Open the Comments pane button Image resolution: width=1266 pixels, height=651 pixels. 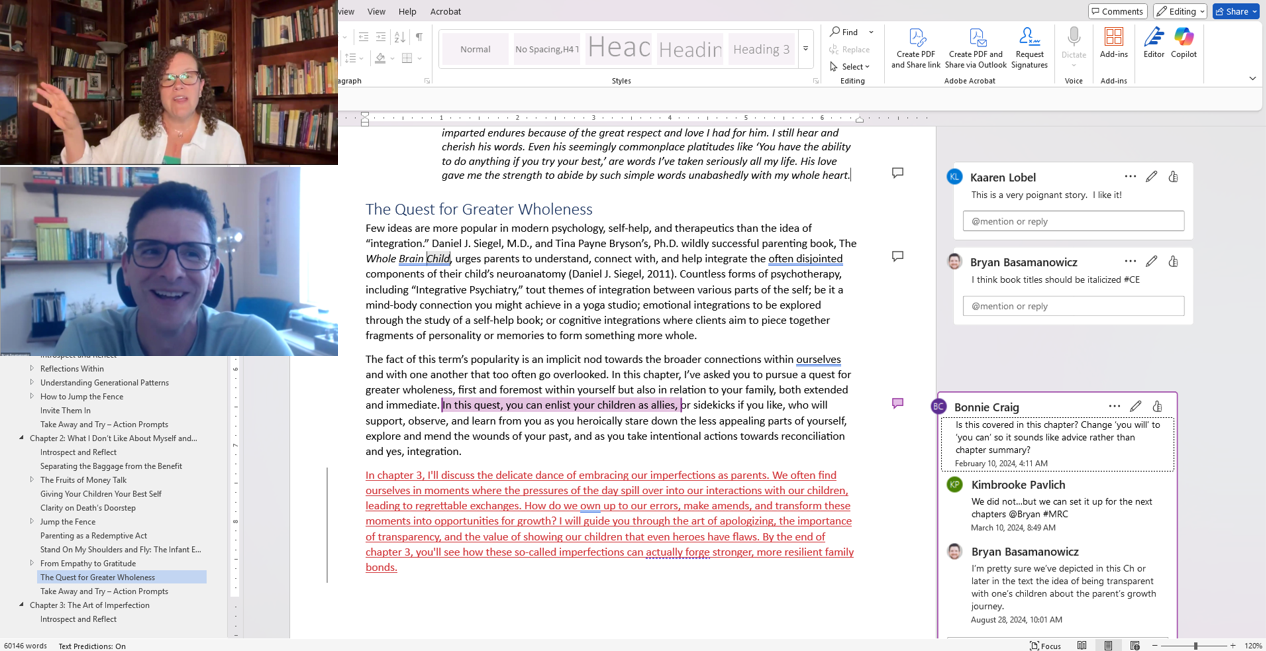(1117, 11)
